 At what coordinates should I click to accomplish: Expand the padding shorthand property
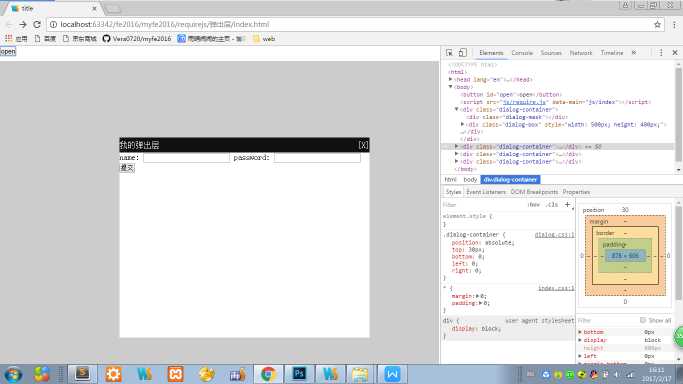tap(480, 303)
